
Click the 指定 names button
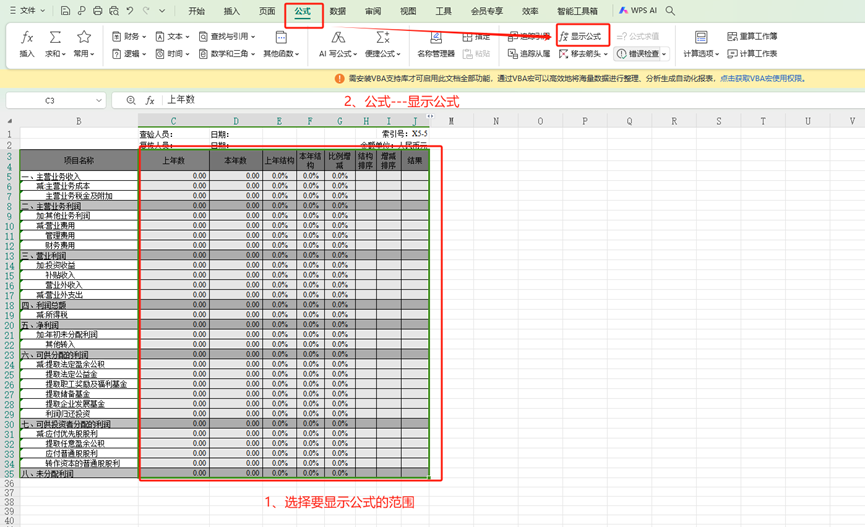[476, 36]
